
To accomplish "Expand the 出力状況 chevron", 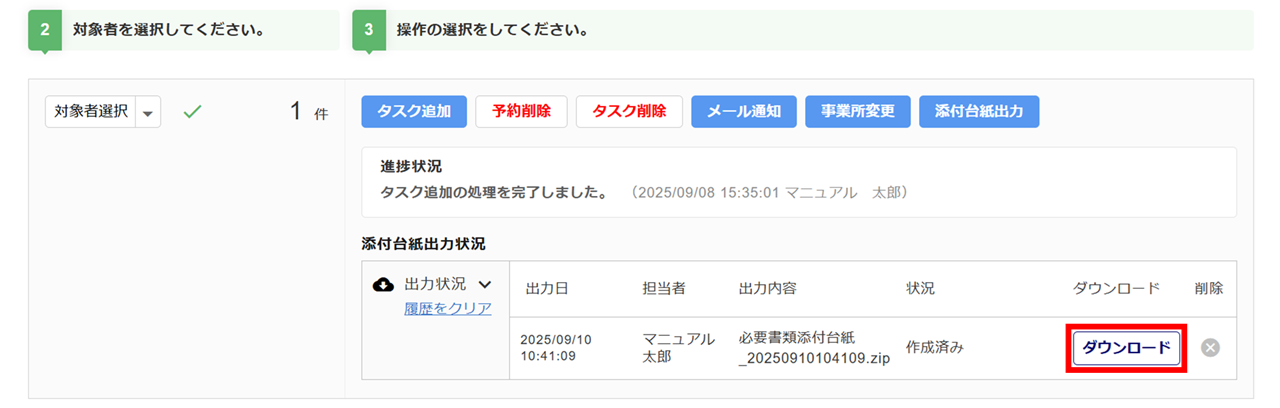I will pyautogui.click(x=485, y=285).
